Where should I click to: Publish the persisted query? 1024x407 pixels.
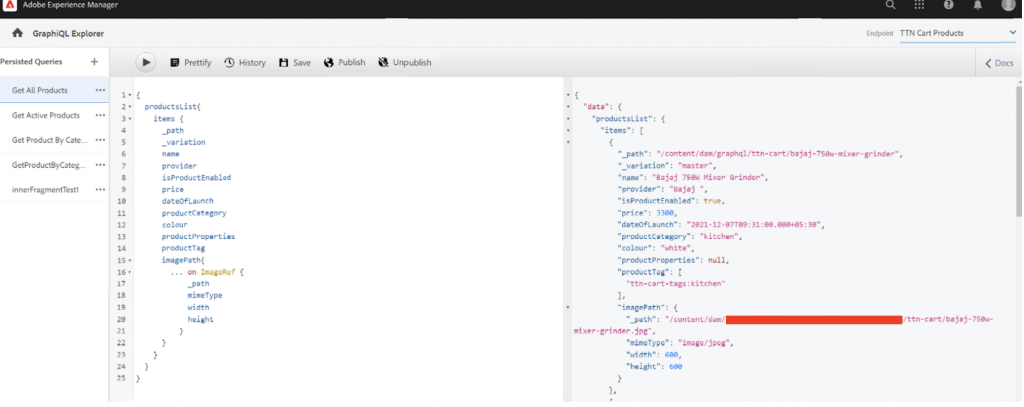coord(345,63)
